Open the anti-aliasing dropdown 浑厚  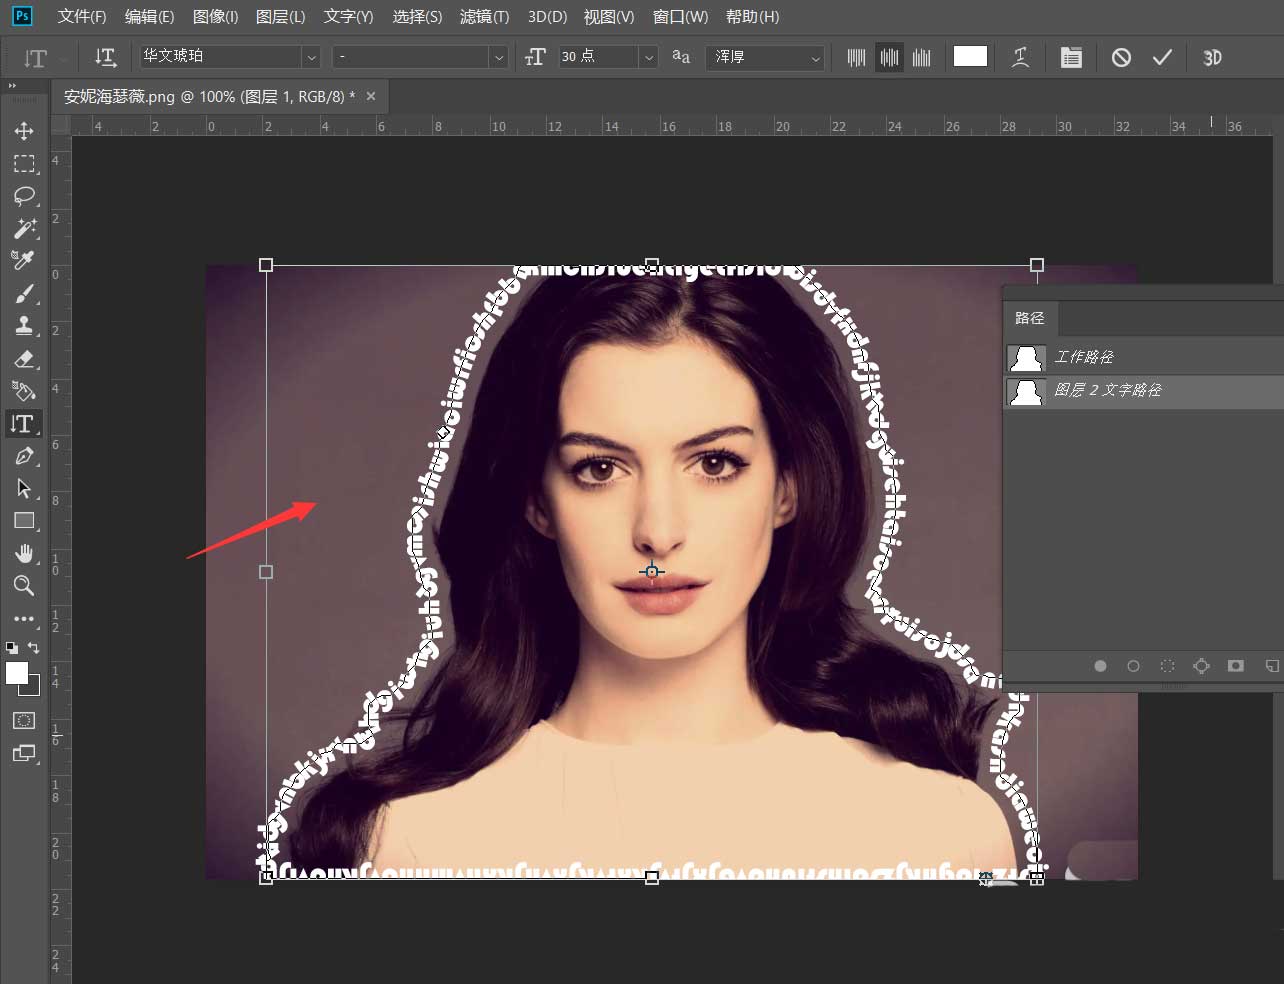[x=765, y=57]
